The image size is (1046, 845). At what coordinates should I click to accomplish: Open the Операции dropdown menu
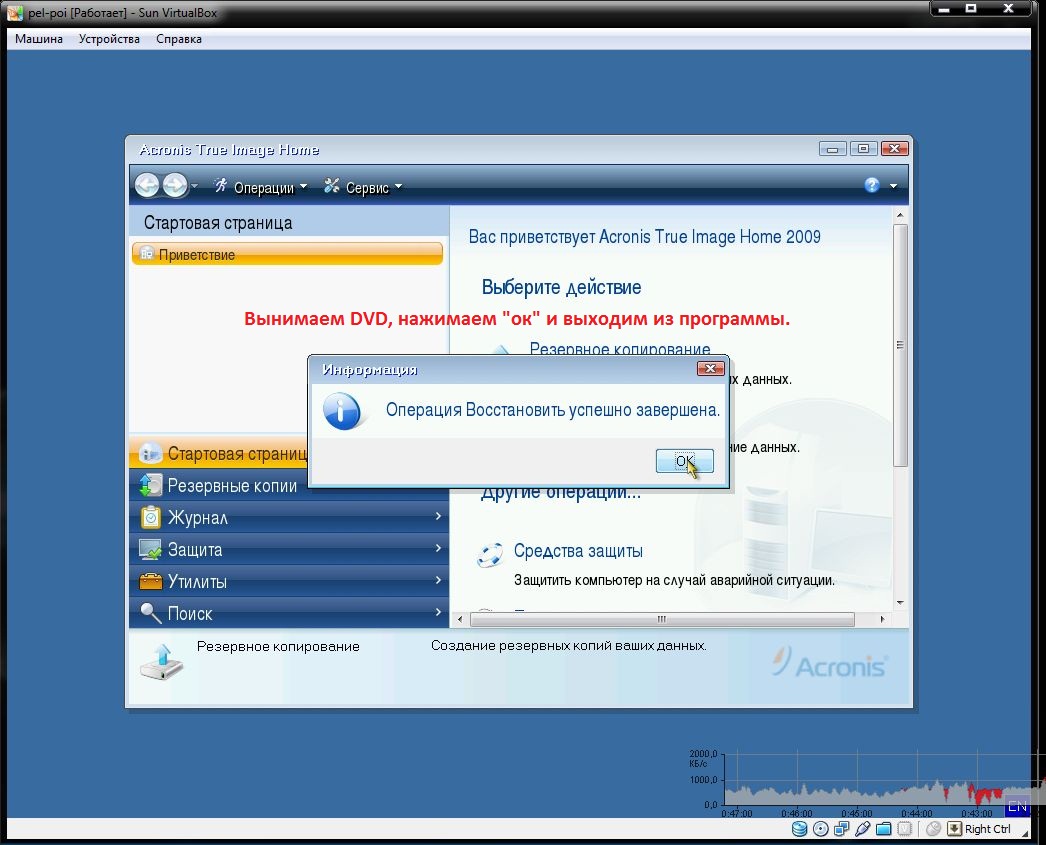(x=263, y=188)
